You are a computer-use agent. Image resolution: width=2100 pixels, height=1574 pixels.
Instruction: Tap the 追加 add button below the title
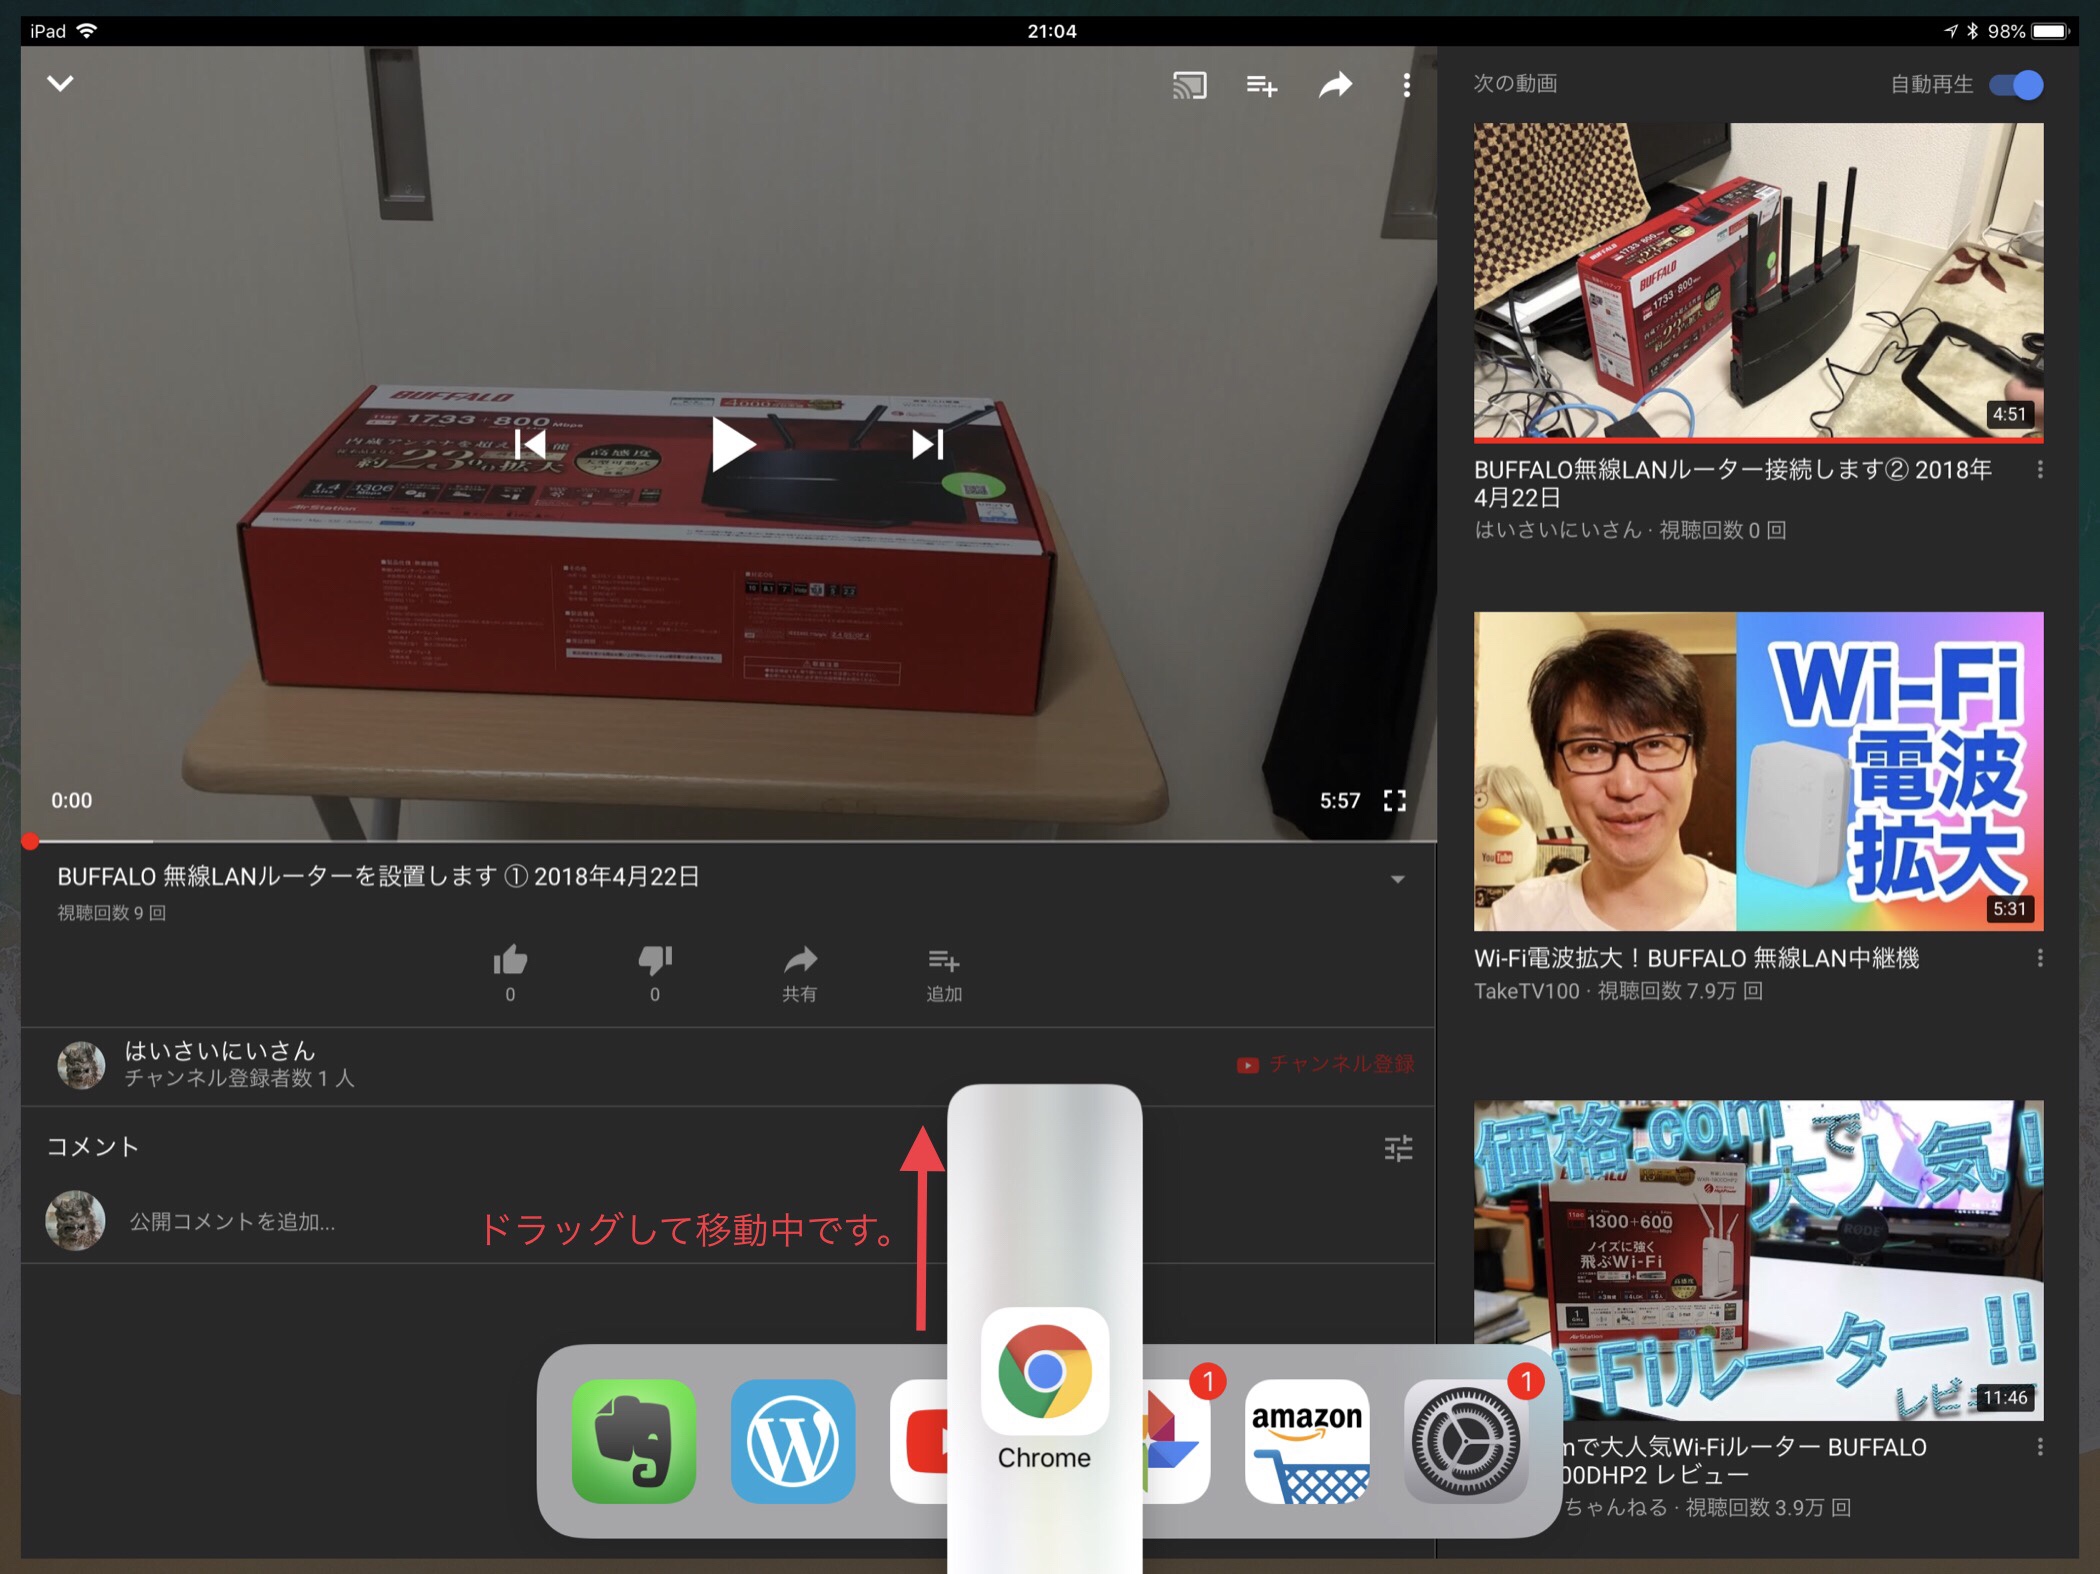click(944, 974)
